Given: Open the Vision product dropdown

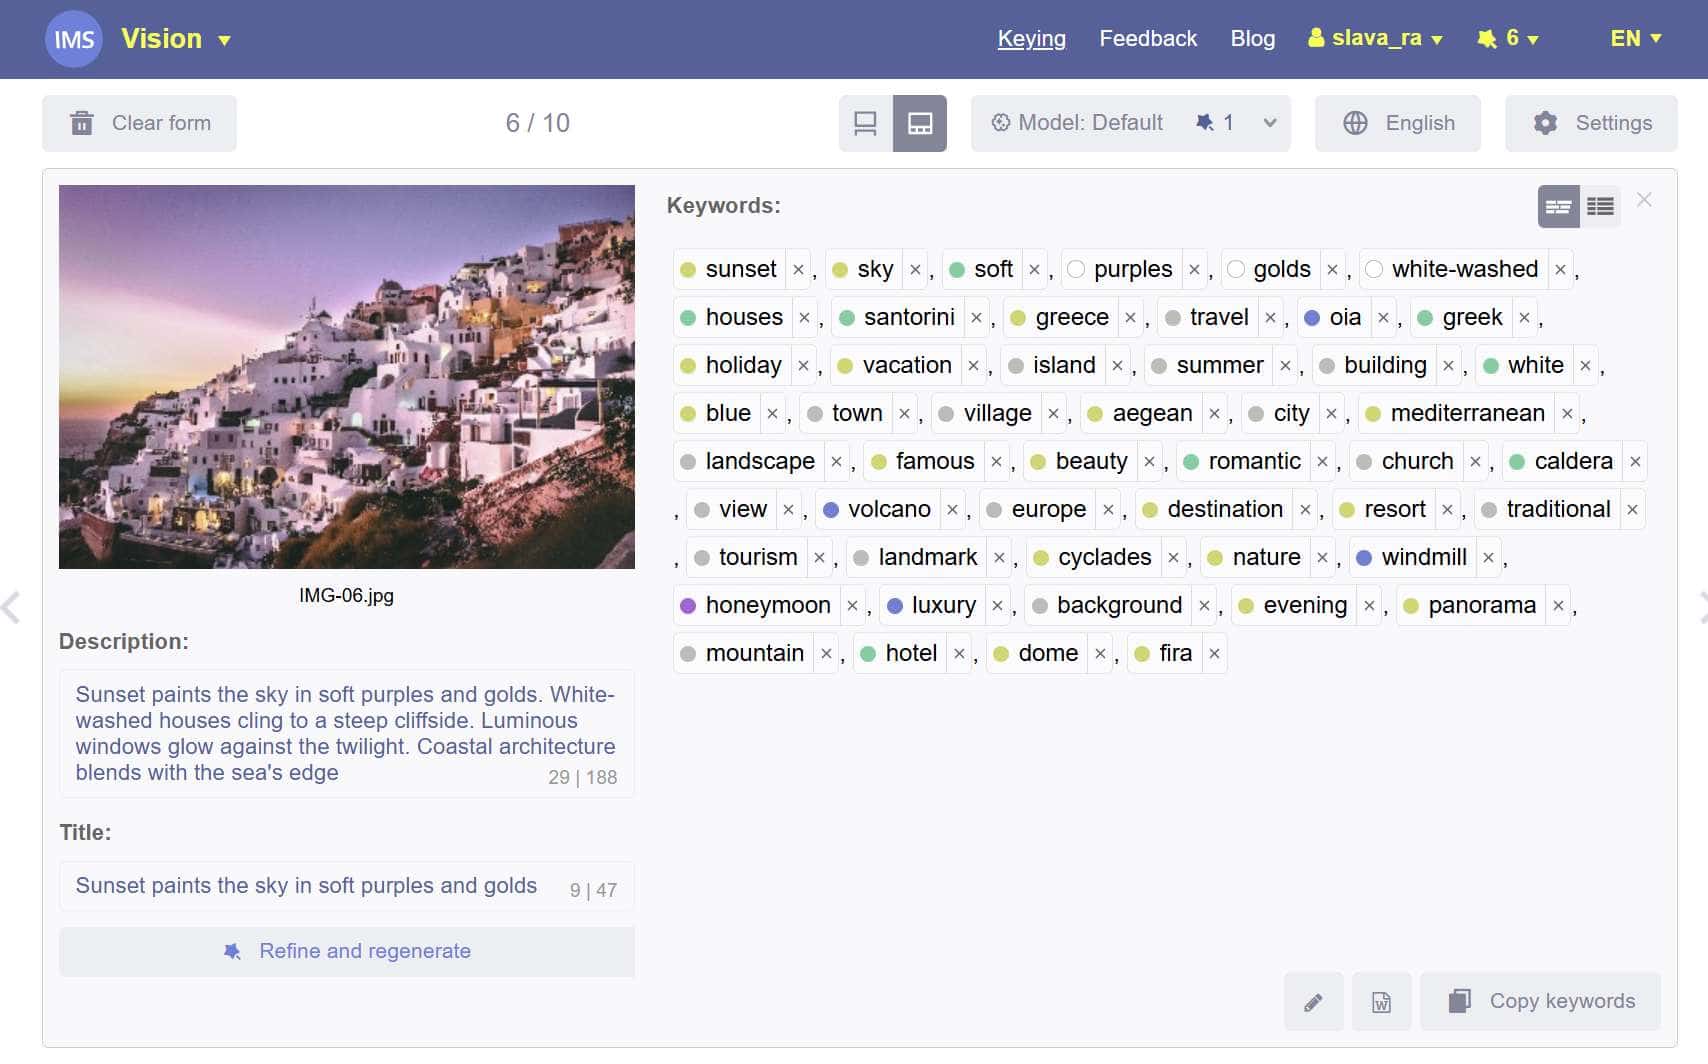Looking at the screenshot, I should pyautogui.click(x=176, y=39).
